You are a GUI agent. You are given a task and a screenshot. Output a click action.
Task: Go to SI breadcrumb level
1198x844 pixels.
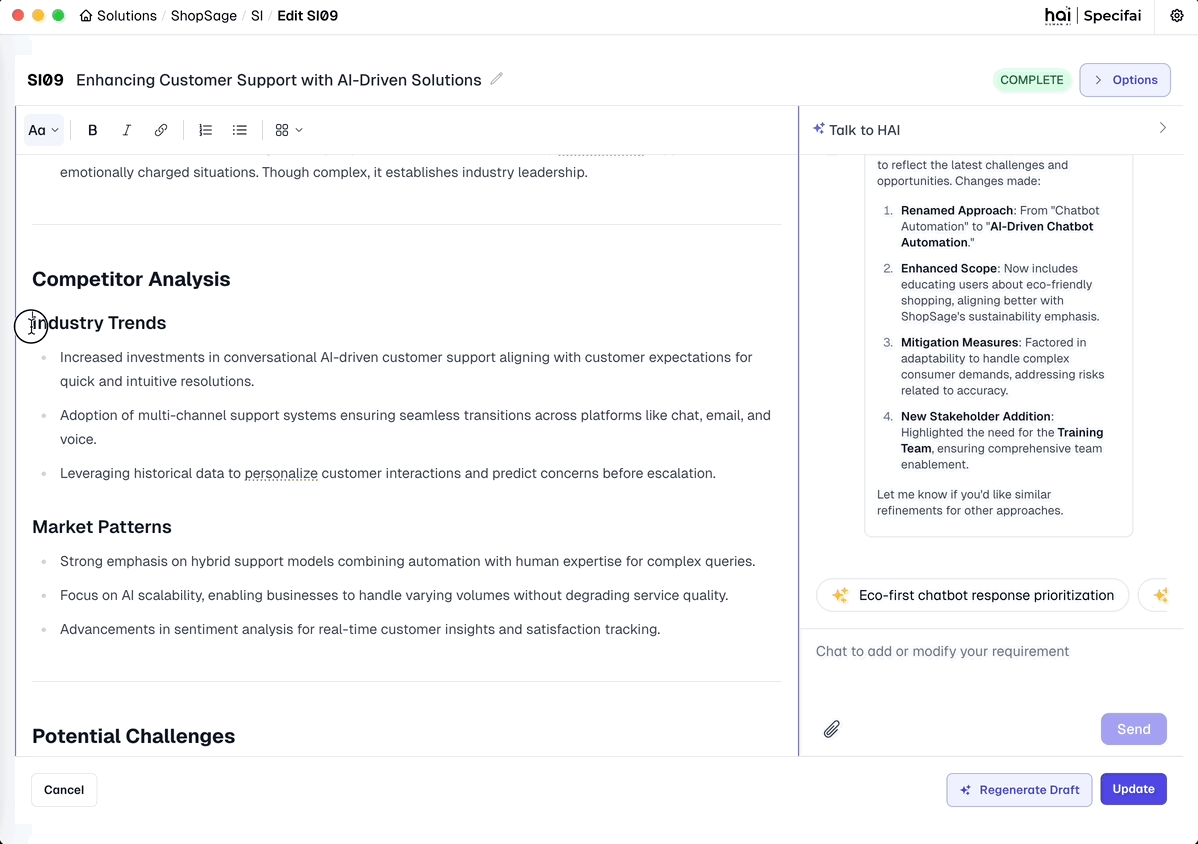point(257,15)
